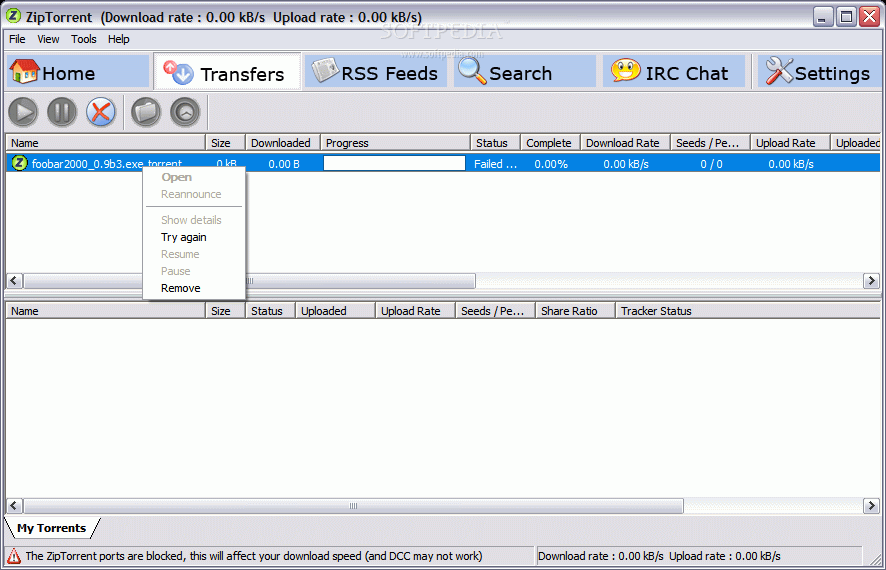Open the Tools menu
Viewport: 886px width, 570px height.
coord(84,39)
